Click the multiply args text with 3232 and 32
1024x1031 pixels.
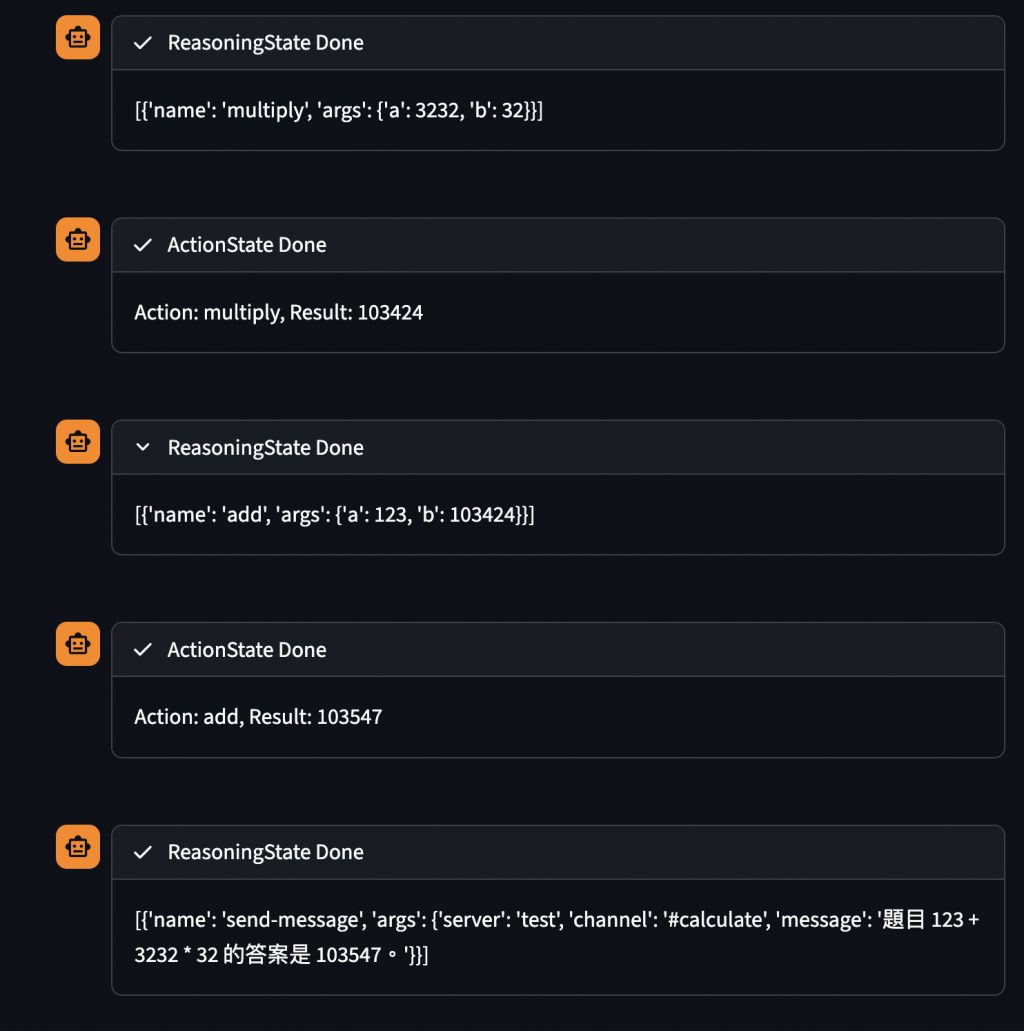click(339, 110)
